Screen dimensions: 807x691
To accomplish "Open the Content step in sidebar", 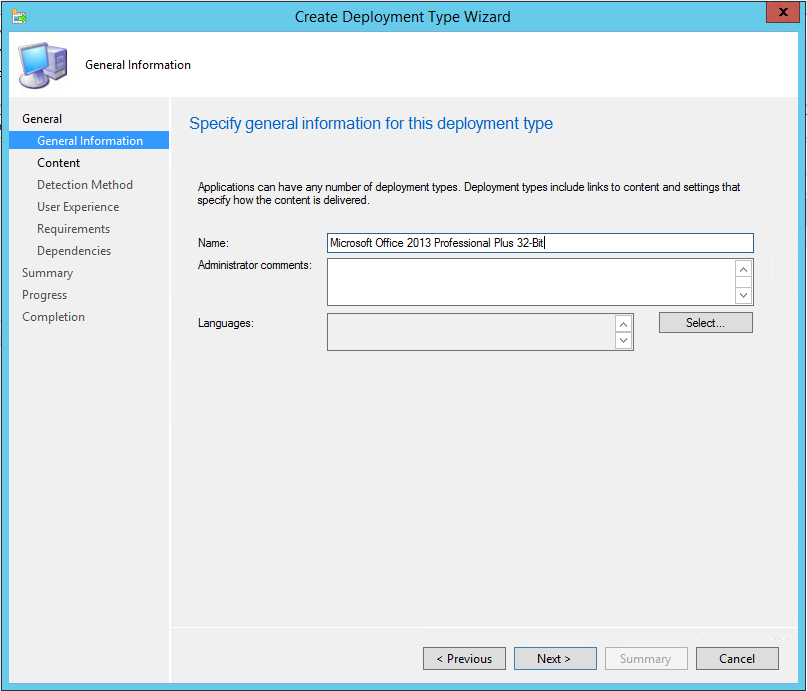I will [59, 163].
